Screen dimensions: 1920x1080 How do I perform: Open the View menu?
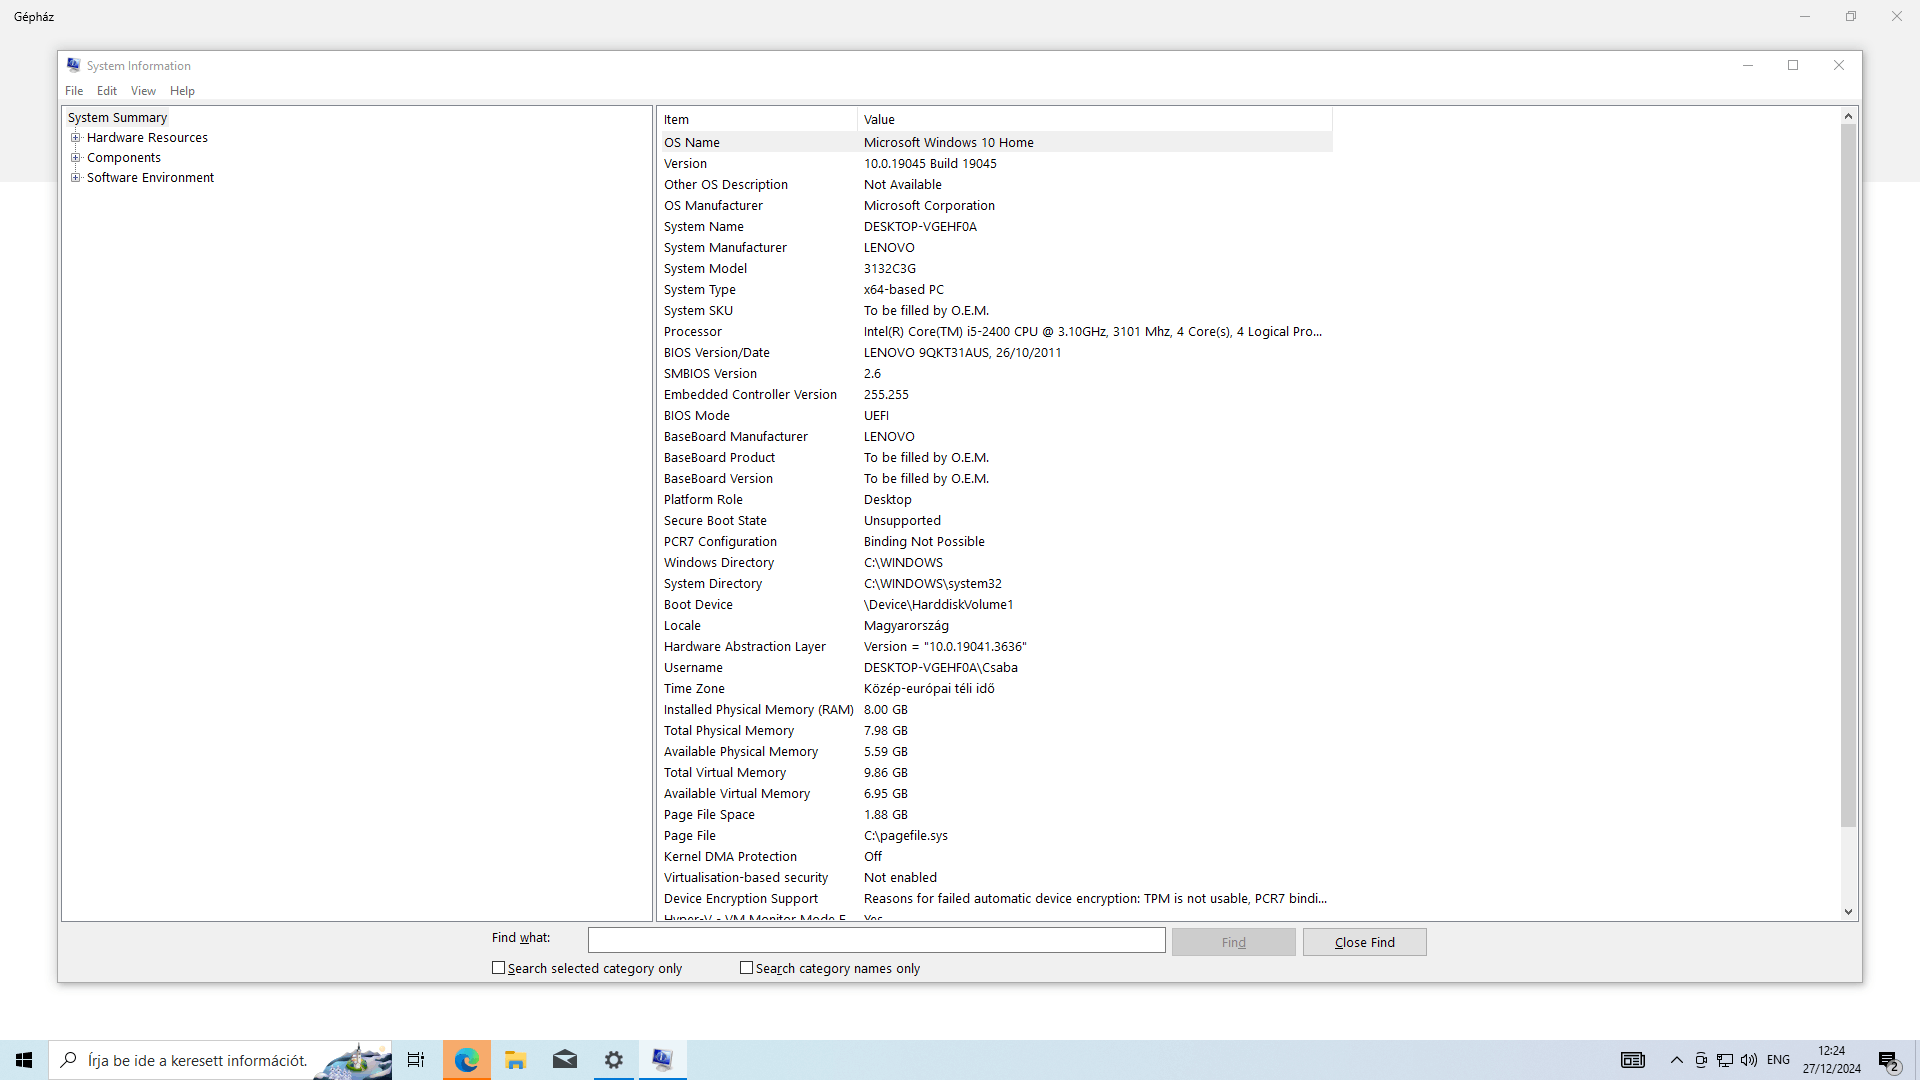[x=143, y=91]
